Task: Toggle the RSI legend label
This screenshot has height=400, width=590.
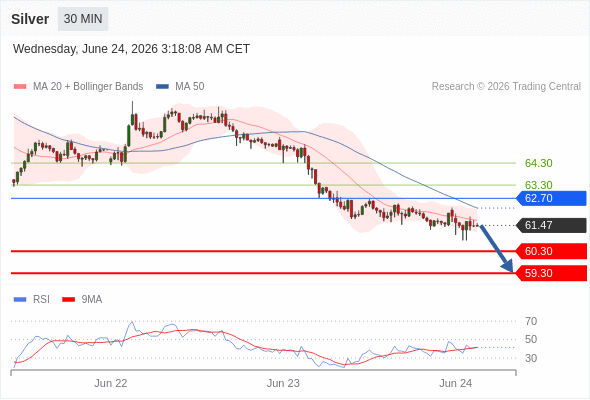Action: 41,300
